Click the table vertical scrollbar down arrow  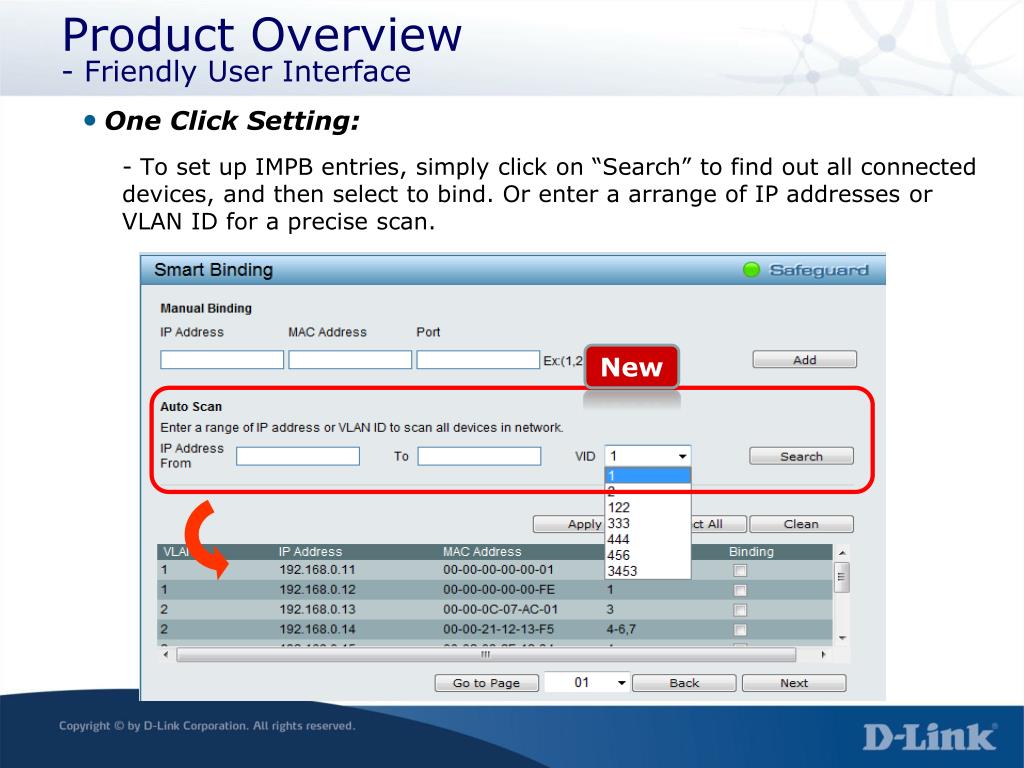point(842,637)
